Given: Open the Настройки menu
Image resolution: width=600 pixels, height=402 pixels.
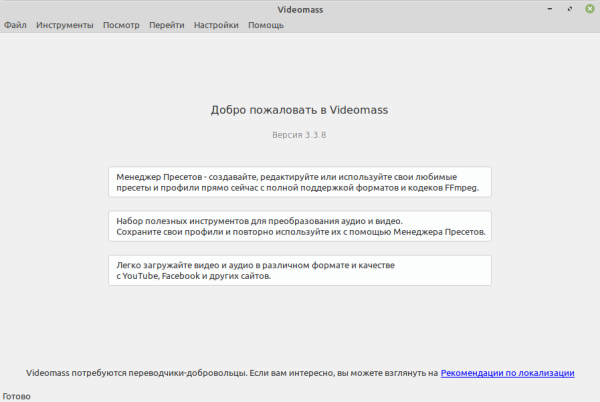Looking at the screenshot, I should tap(215, 25).
